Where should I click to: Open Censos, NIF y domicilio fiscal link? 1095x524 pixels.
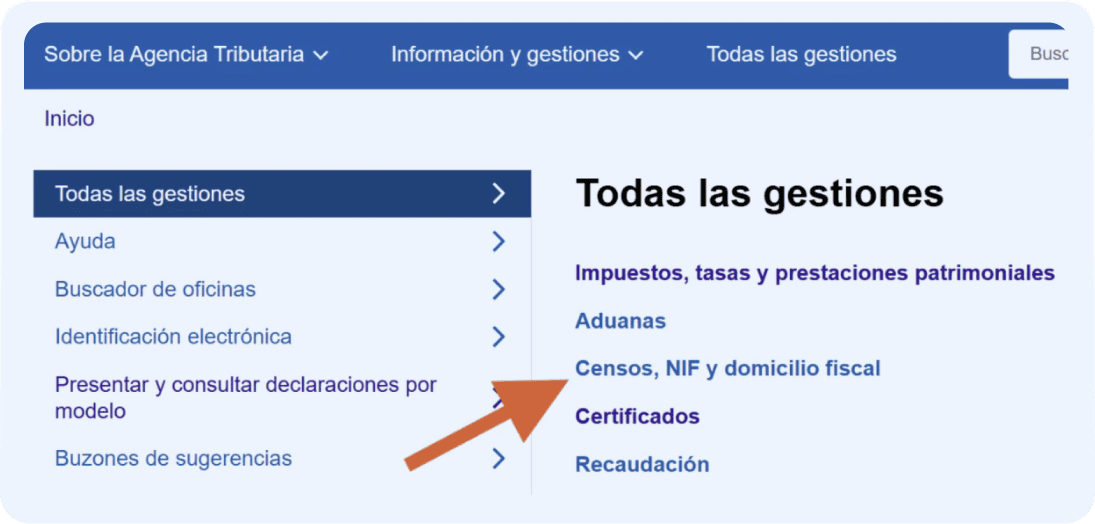(x=728, y=368)
